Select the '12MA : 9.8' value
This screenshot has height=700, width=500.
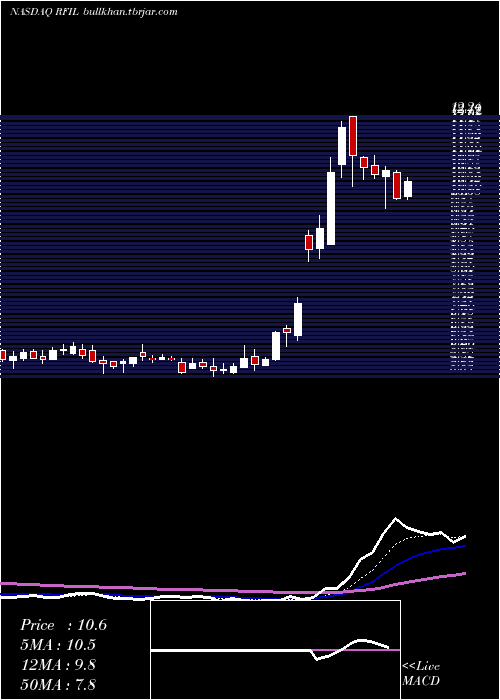pyautogui.click(x=58, y=665)
